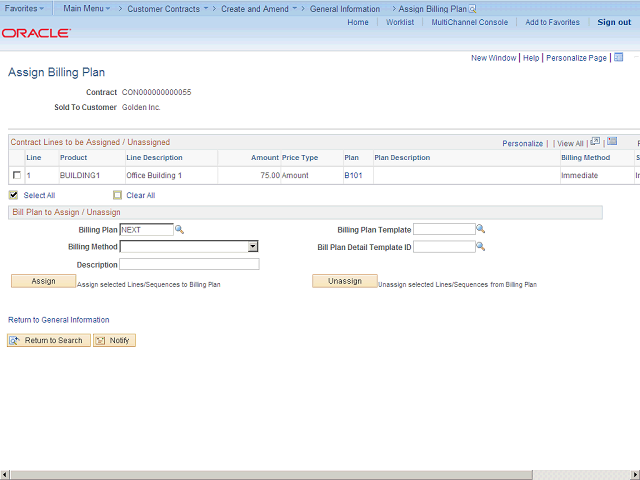Click the Sign out link
The height and width of the screenshot is (480, 640).
click(614, 22)
